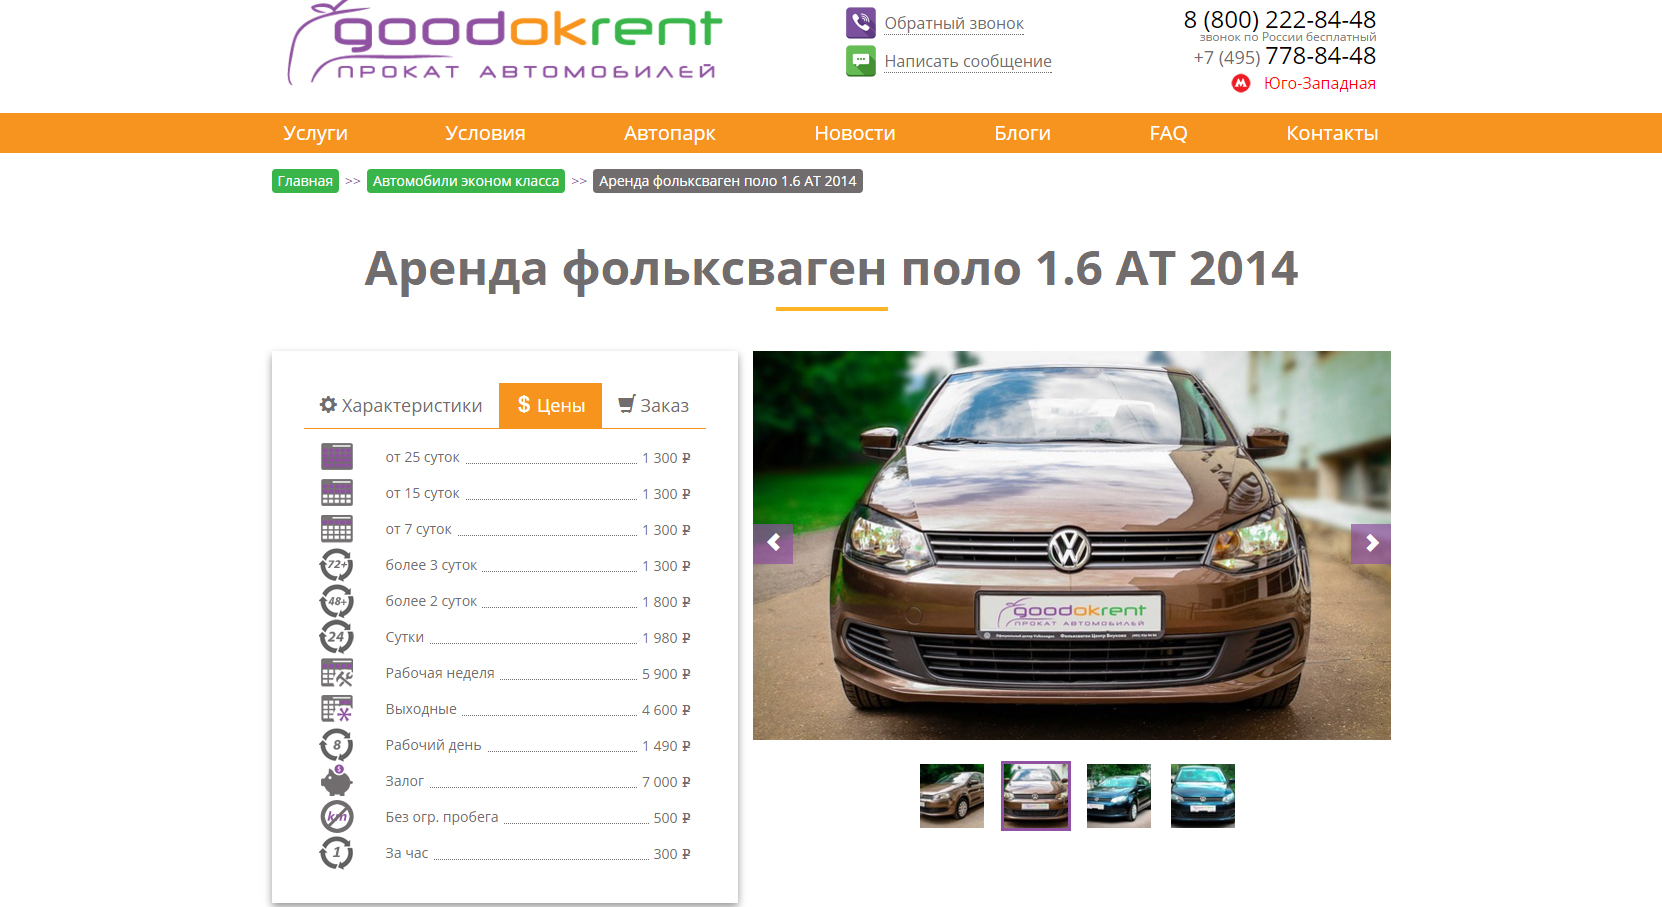Click the unlimited mileage km icon
Image resolution: width=1662 pixels, height=907 pixels.
[337, 817]
